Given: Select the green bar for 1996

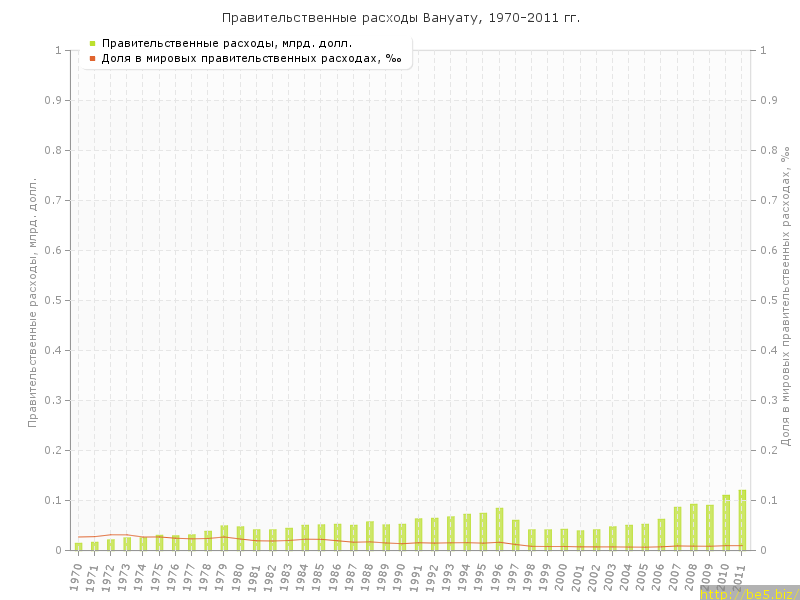Looking at the screenshot, I should click(499, 529).
